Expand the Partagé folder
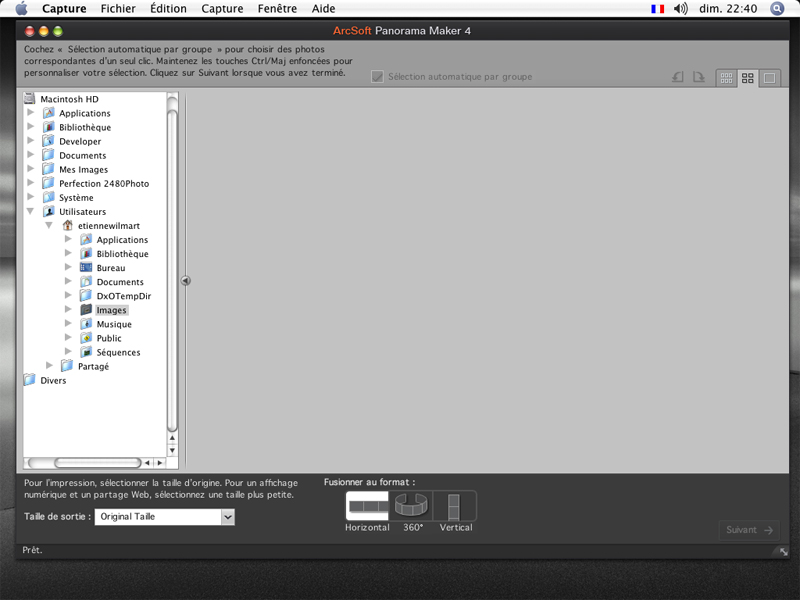 click(x=49, y=365)
